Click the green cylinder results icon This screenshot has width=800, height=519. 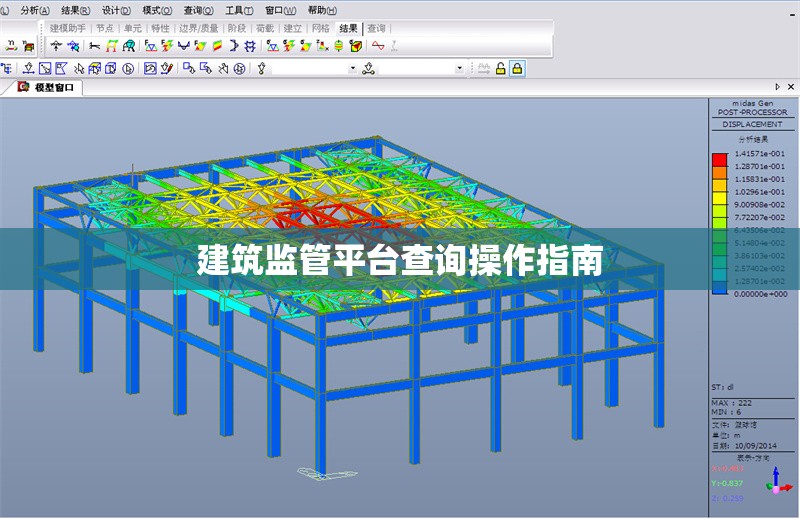click(339, 46)
